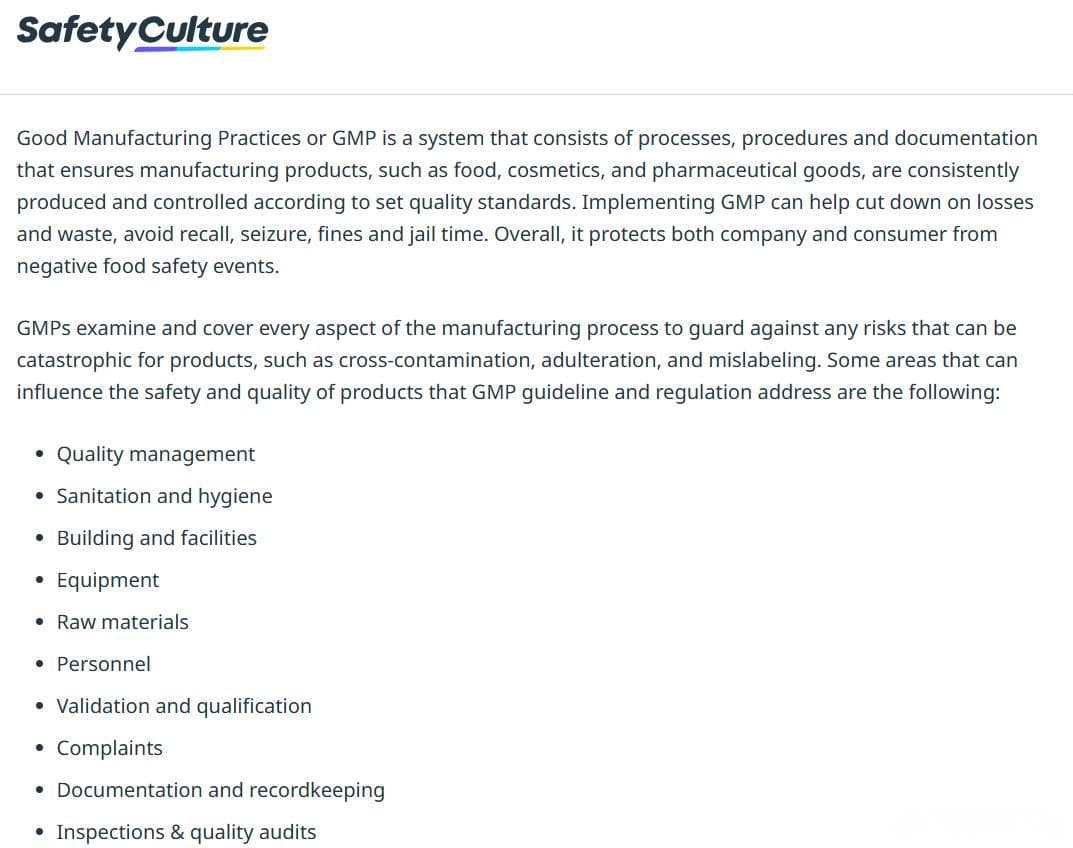Click Validation and qualification list item
Screen dimensions: 1073x848
[184, 706]
